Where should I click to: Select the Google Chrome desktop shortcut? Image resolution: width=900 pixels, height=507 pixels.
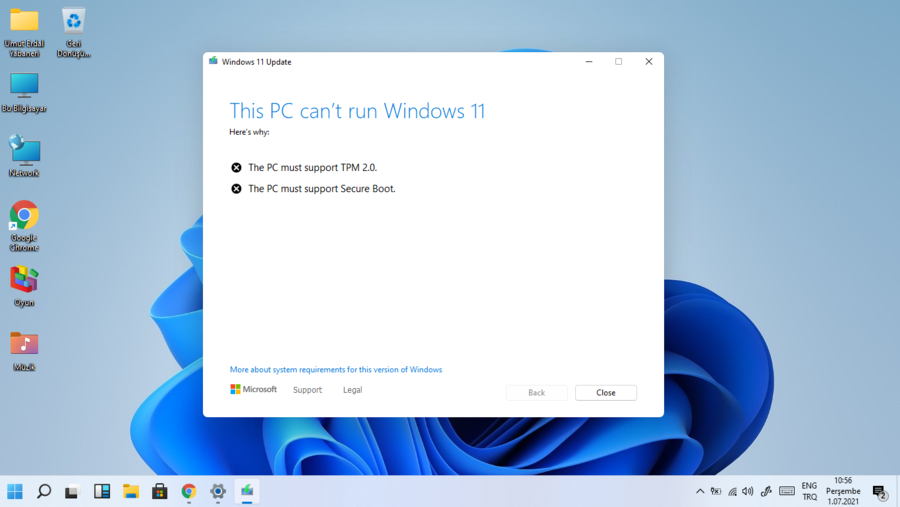pos(24,226)
